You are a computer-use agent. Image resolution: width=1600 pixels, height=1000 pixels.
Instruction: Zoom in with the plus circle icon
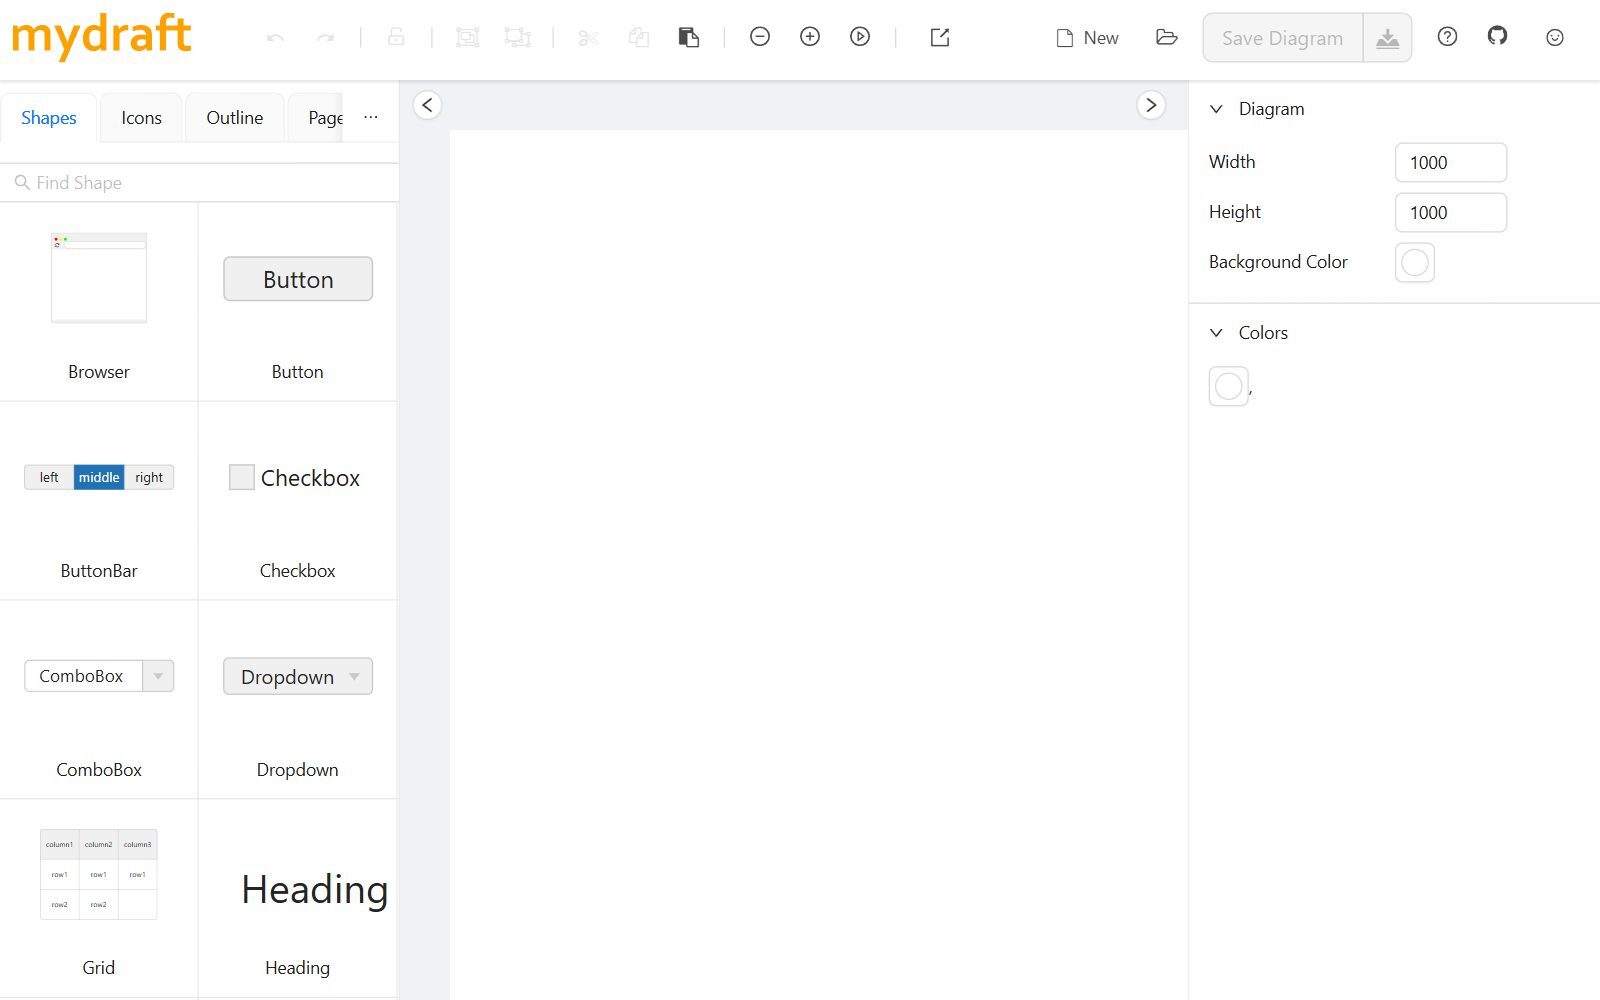810,37
